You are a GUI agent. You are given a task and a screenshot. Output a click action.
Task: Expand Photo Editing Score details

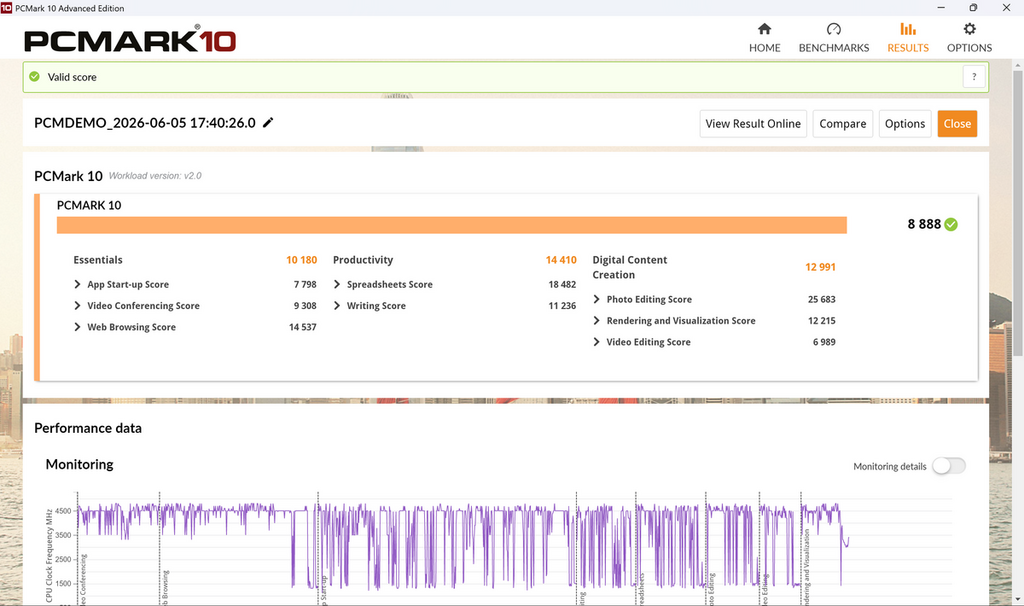[596, 299]
